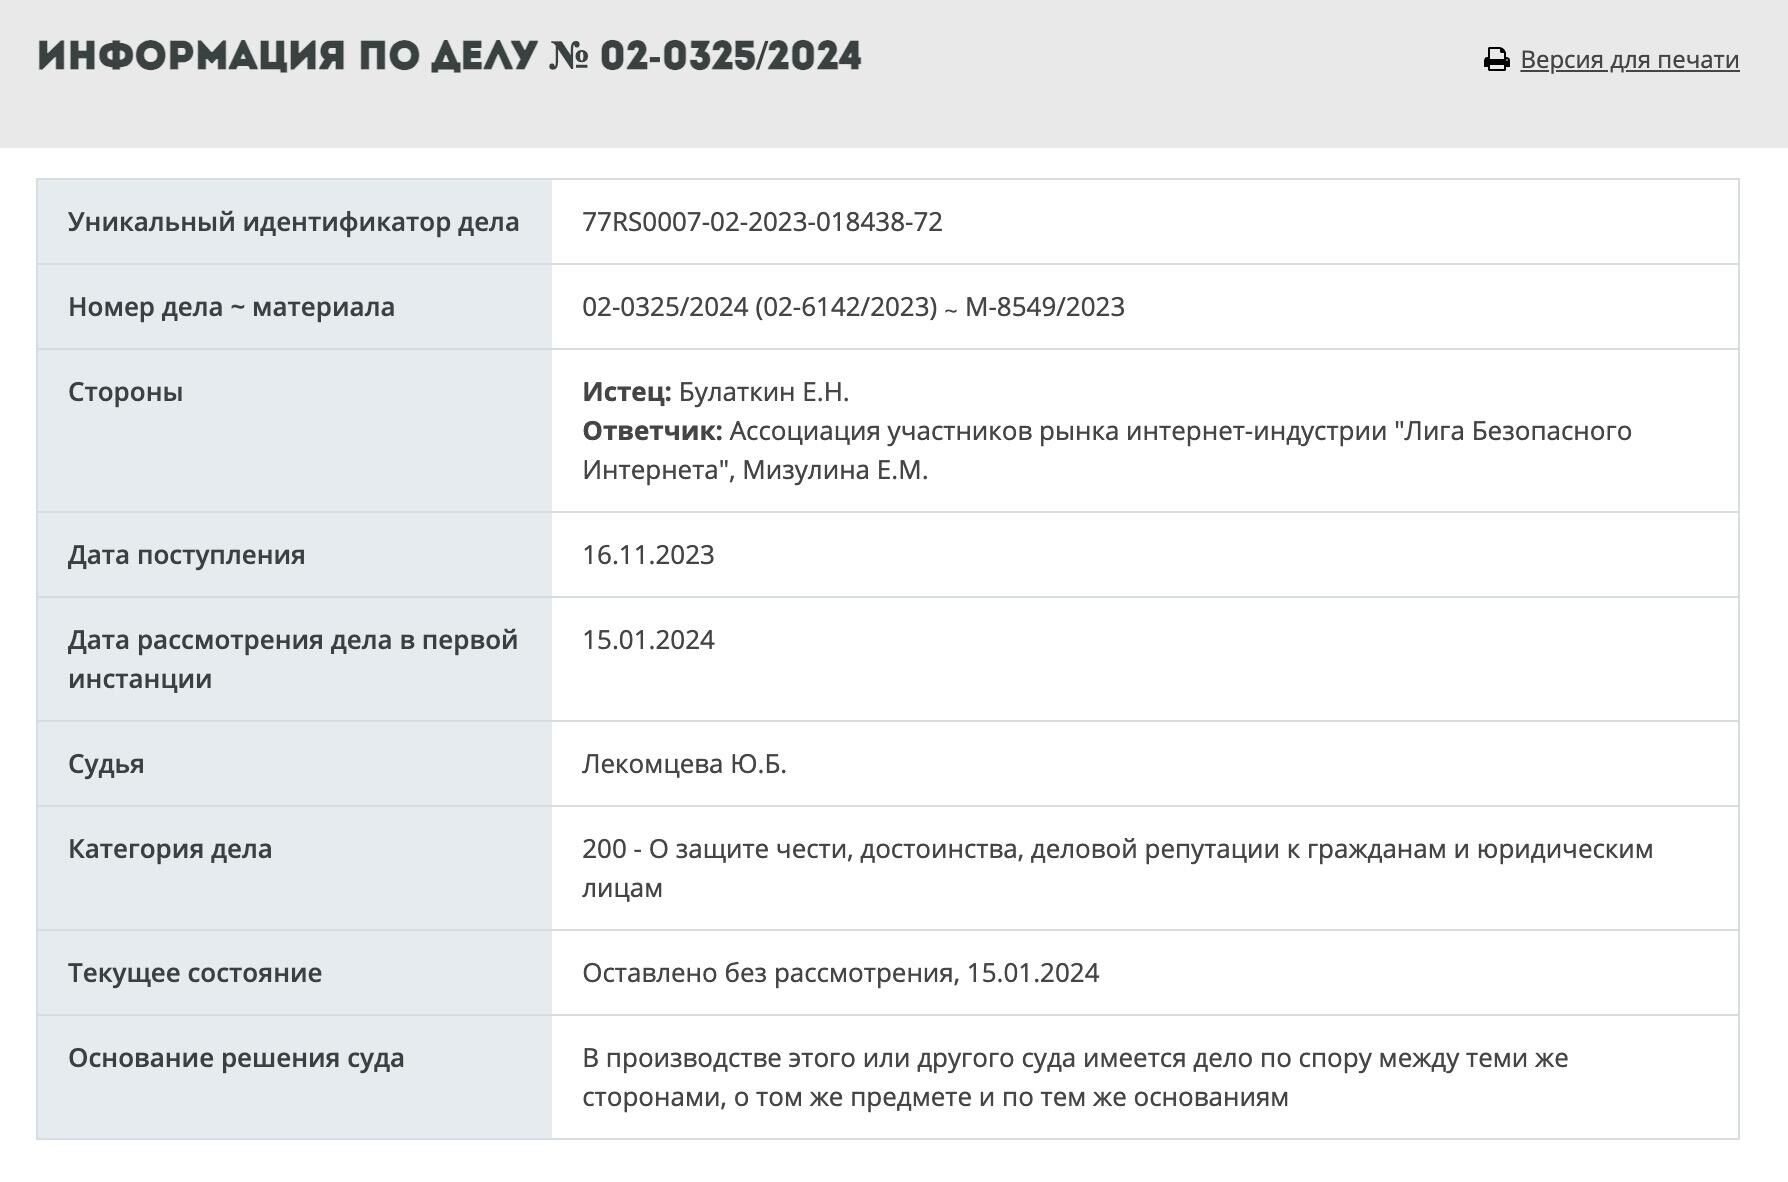Select the label 'Дата поступления'
This screenshot has width=1788, height=1182.
(186, 555)
